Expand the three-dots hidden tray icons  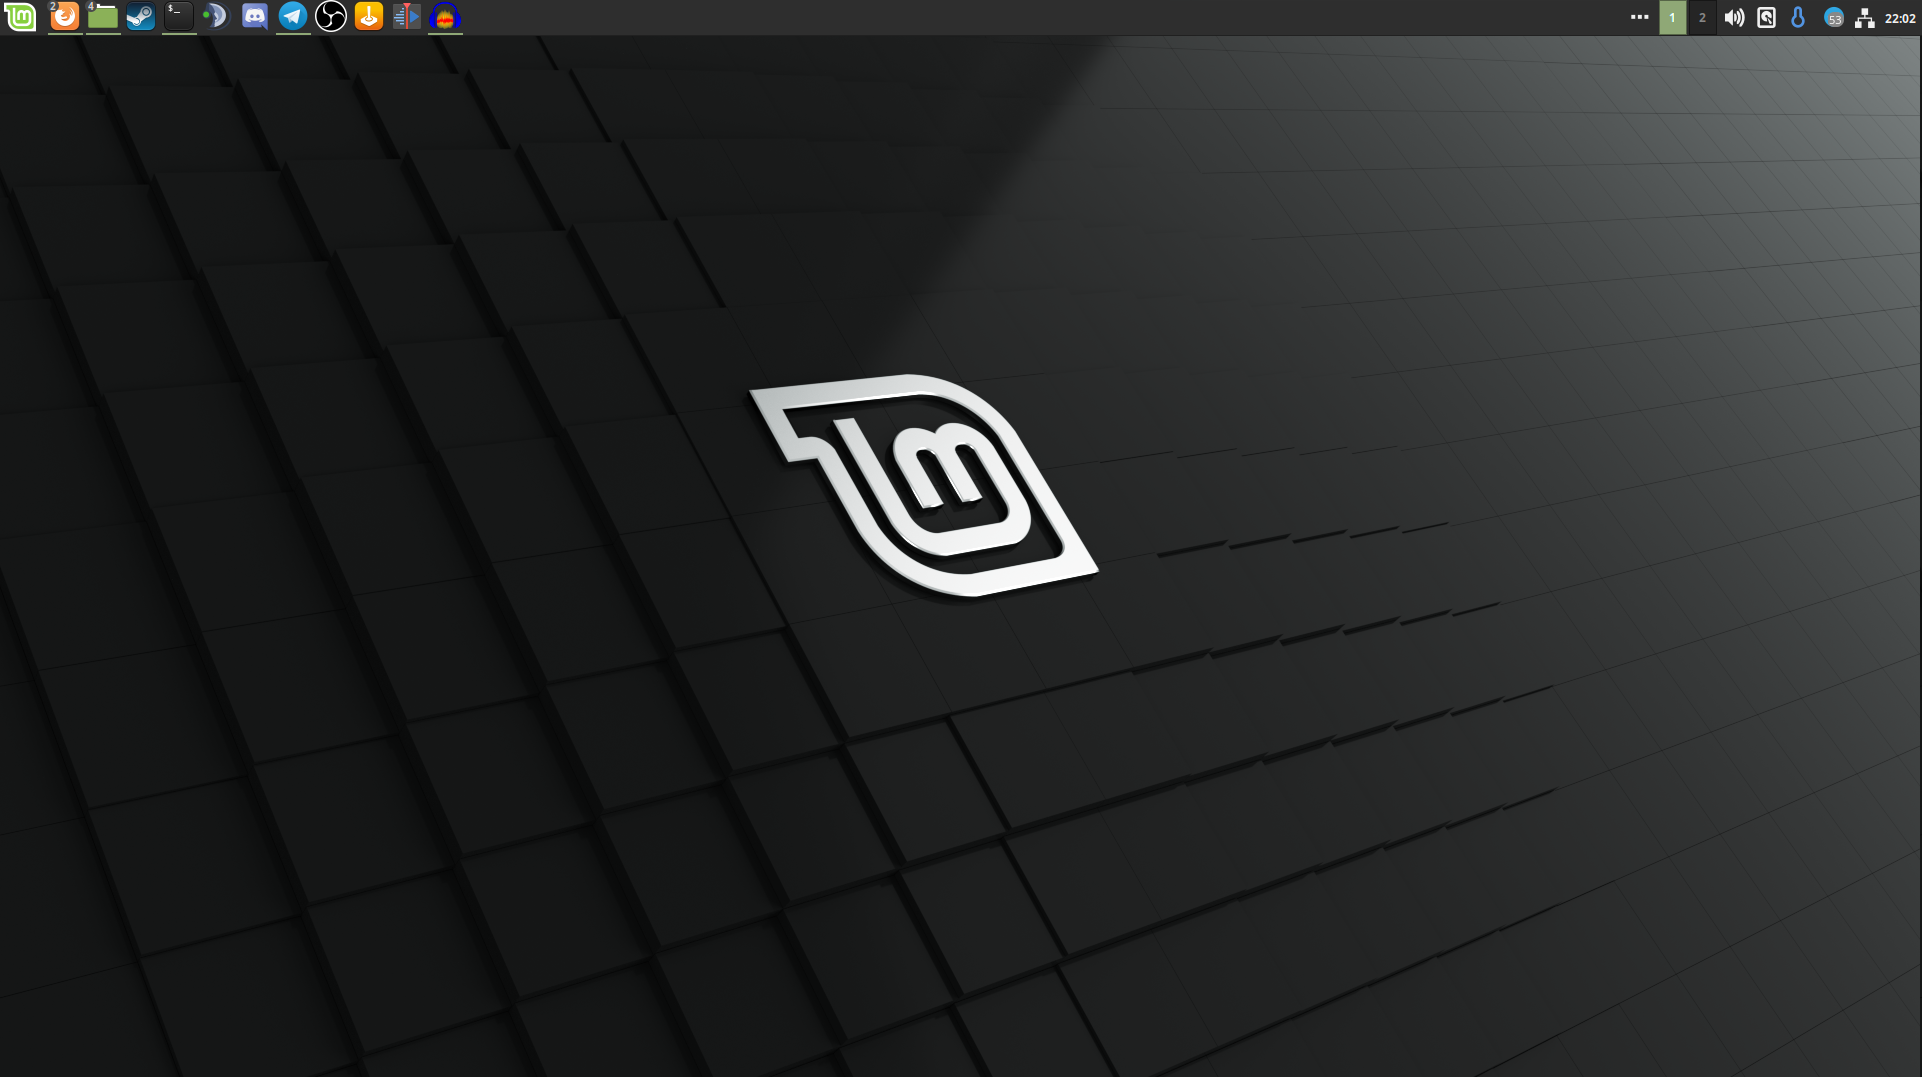click(x=1640, y=17)
